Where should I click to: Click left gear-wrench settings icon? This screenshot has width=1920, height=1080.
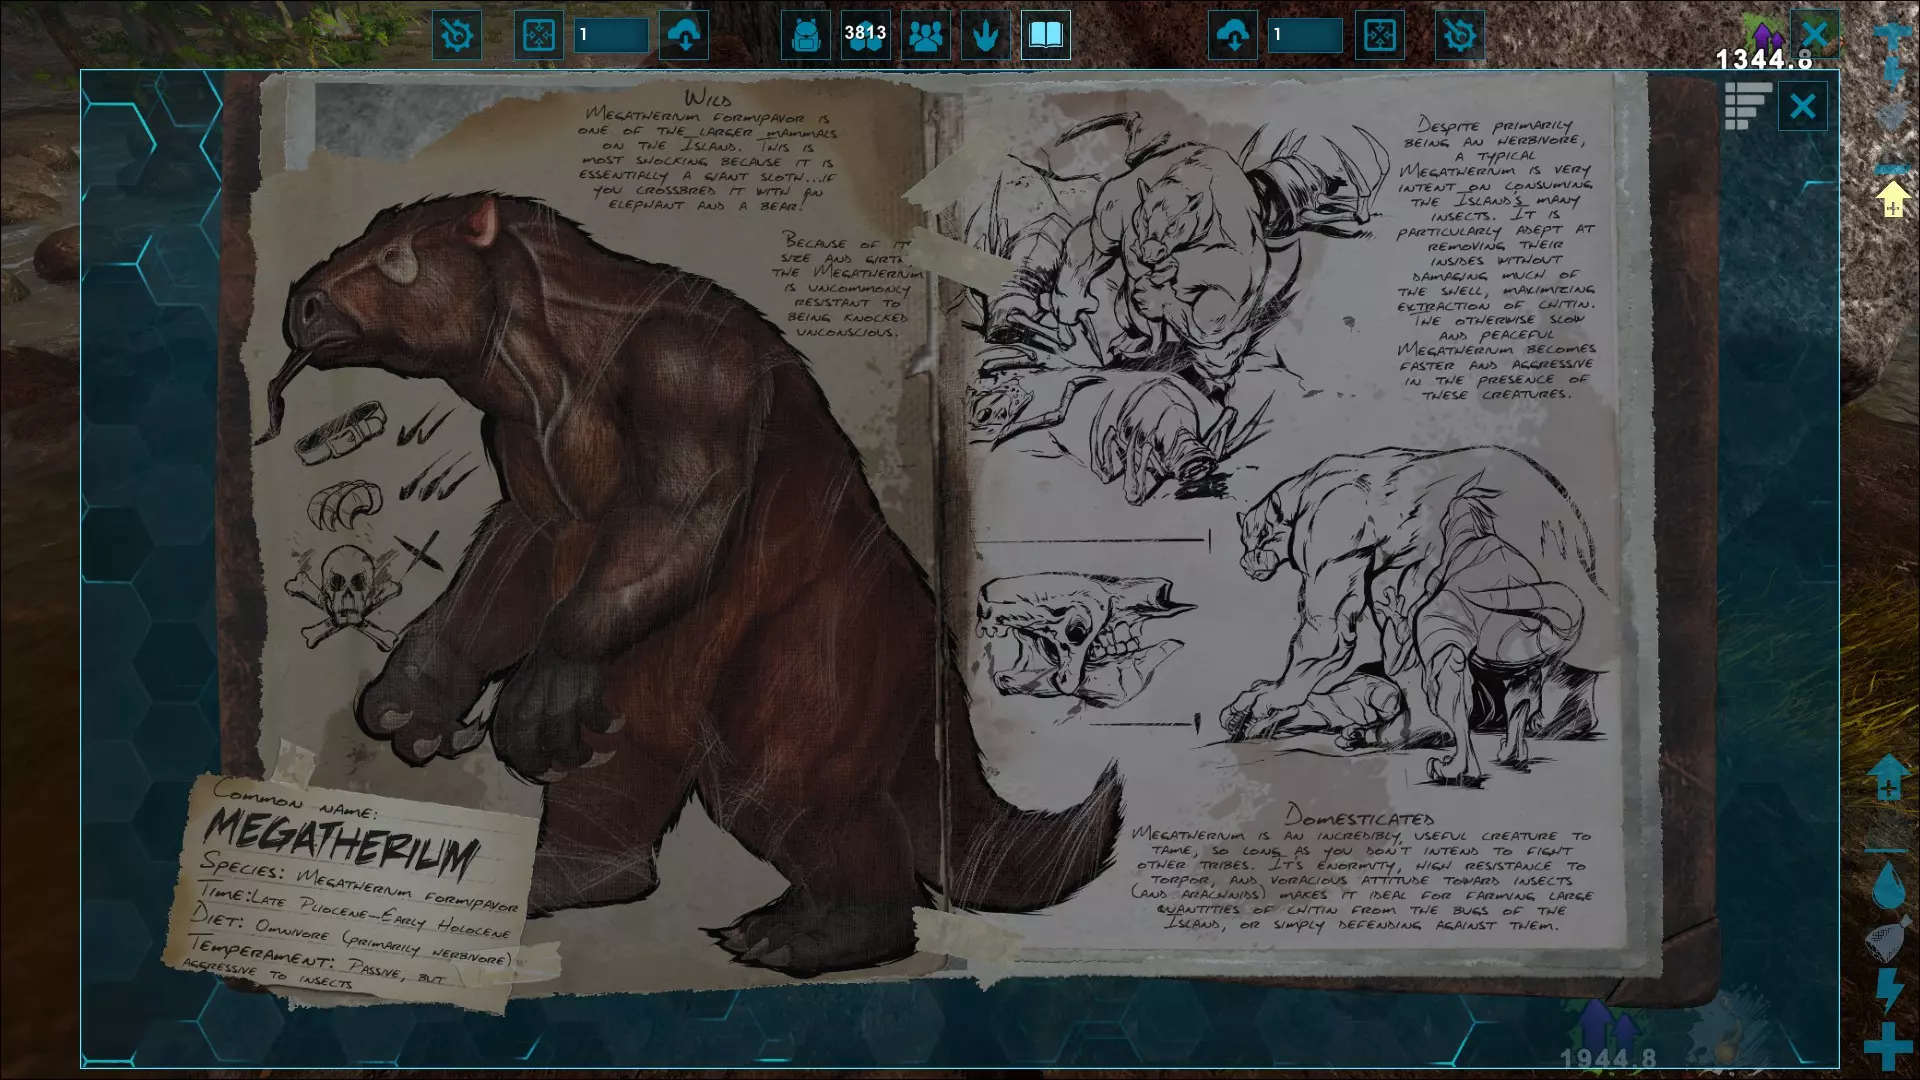click(x=457, y=36)
